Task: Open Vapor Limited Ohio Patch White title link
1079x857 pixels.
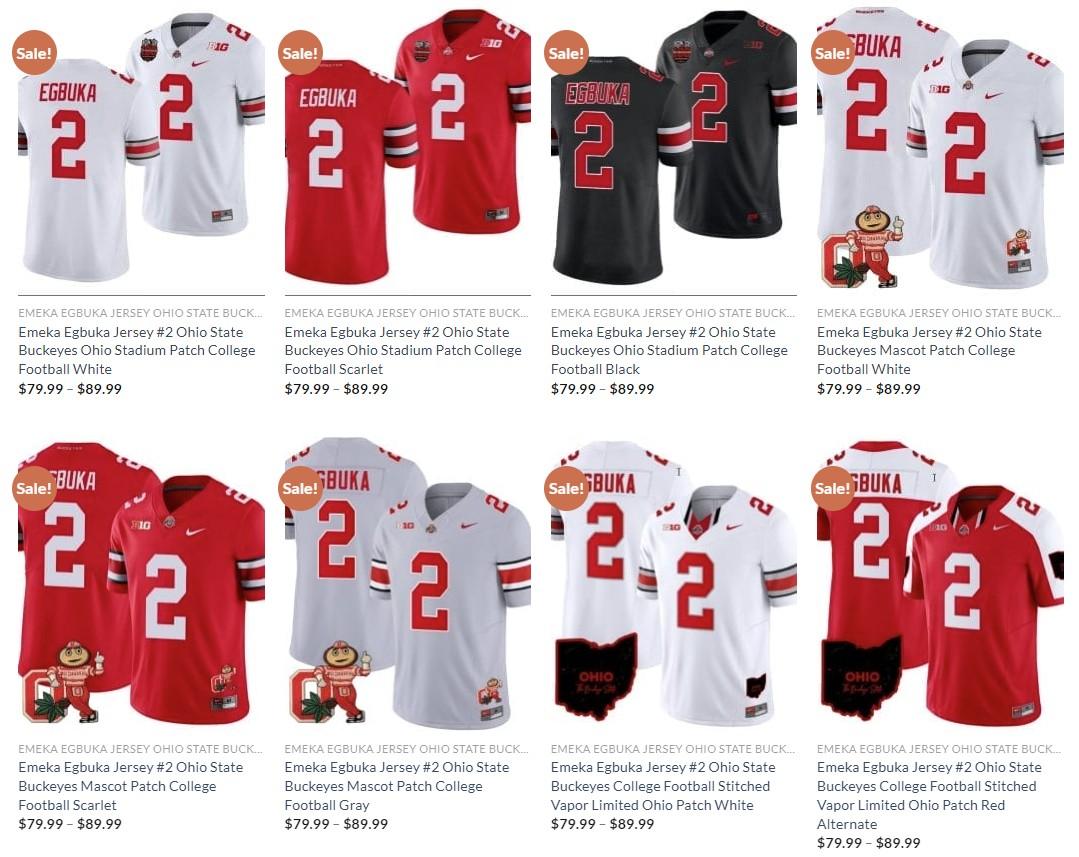Action: [663, 786]
